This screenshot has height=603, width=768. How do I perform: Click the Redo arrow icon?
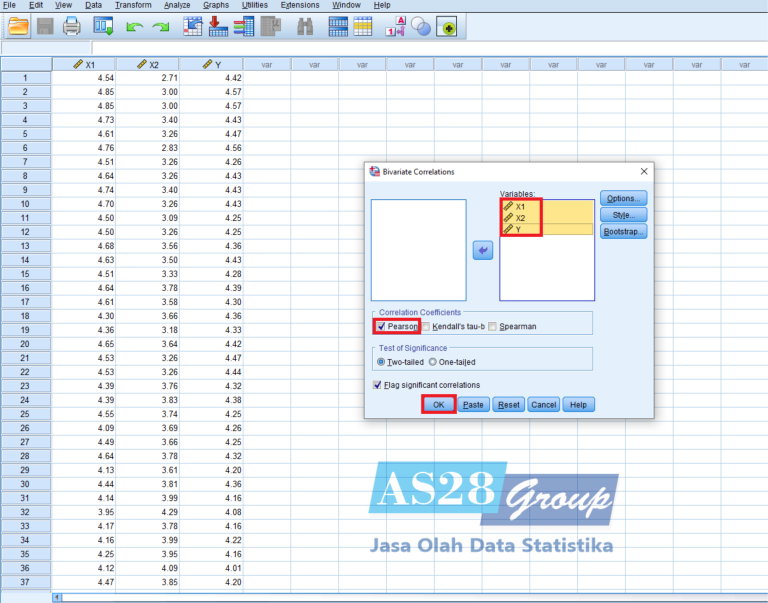pyautogui.click(x=161, y=27)
